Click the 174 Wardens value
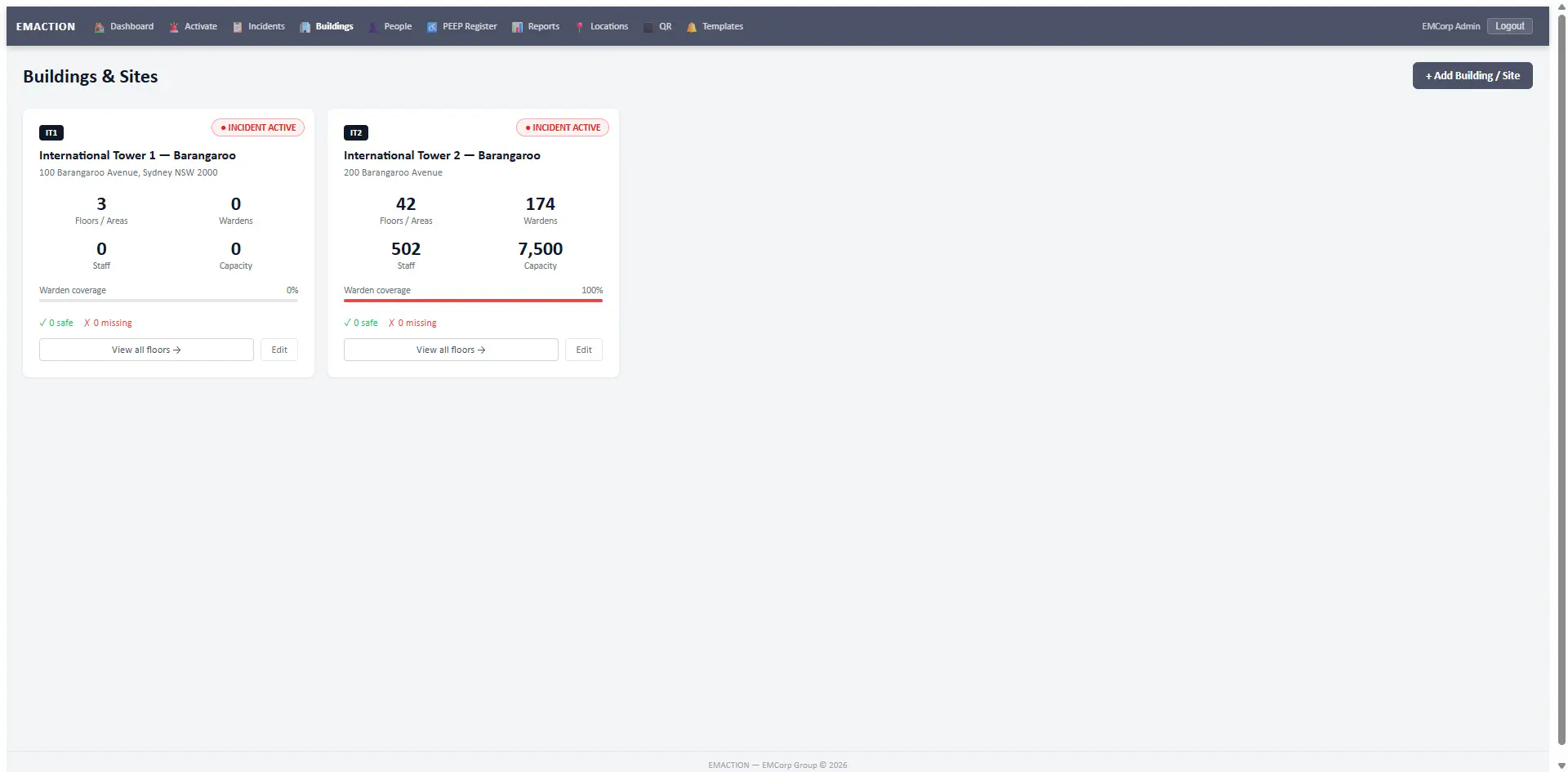The width and height of the screenshot is (1568, 784). pos(540,204)
